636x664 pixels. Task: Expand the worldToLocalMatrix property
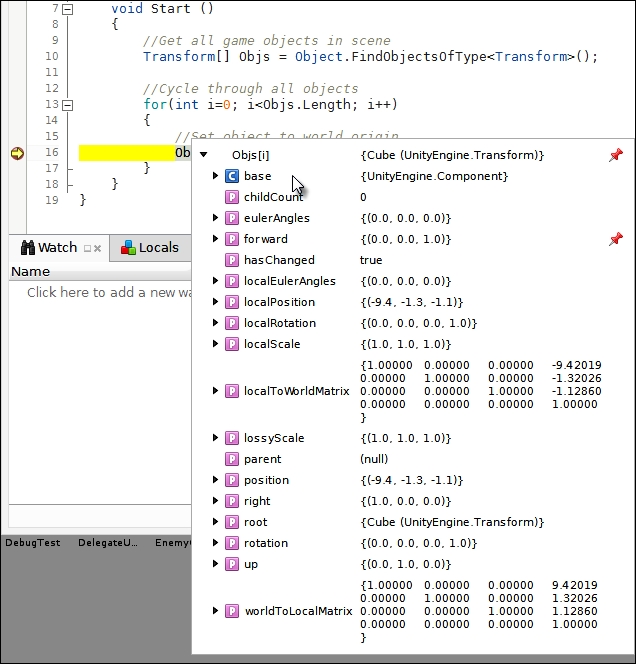215,611
